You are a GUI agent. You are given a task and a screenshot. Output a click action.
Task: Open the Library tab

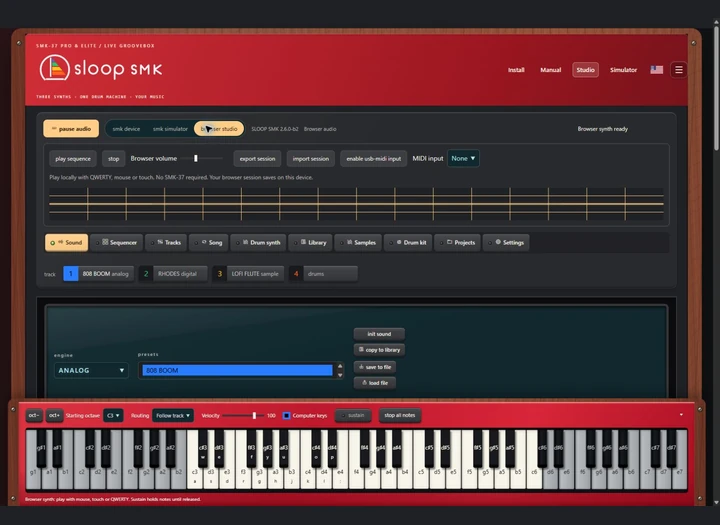click(310, 243)
